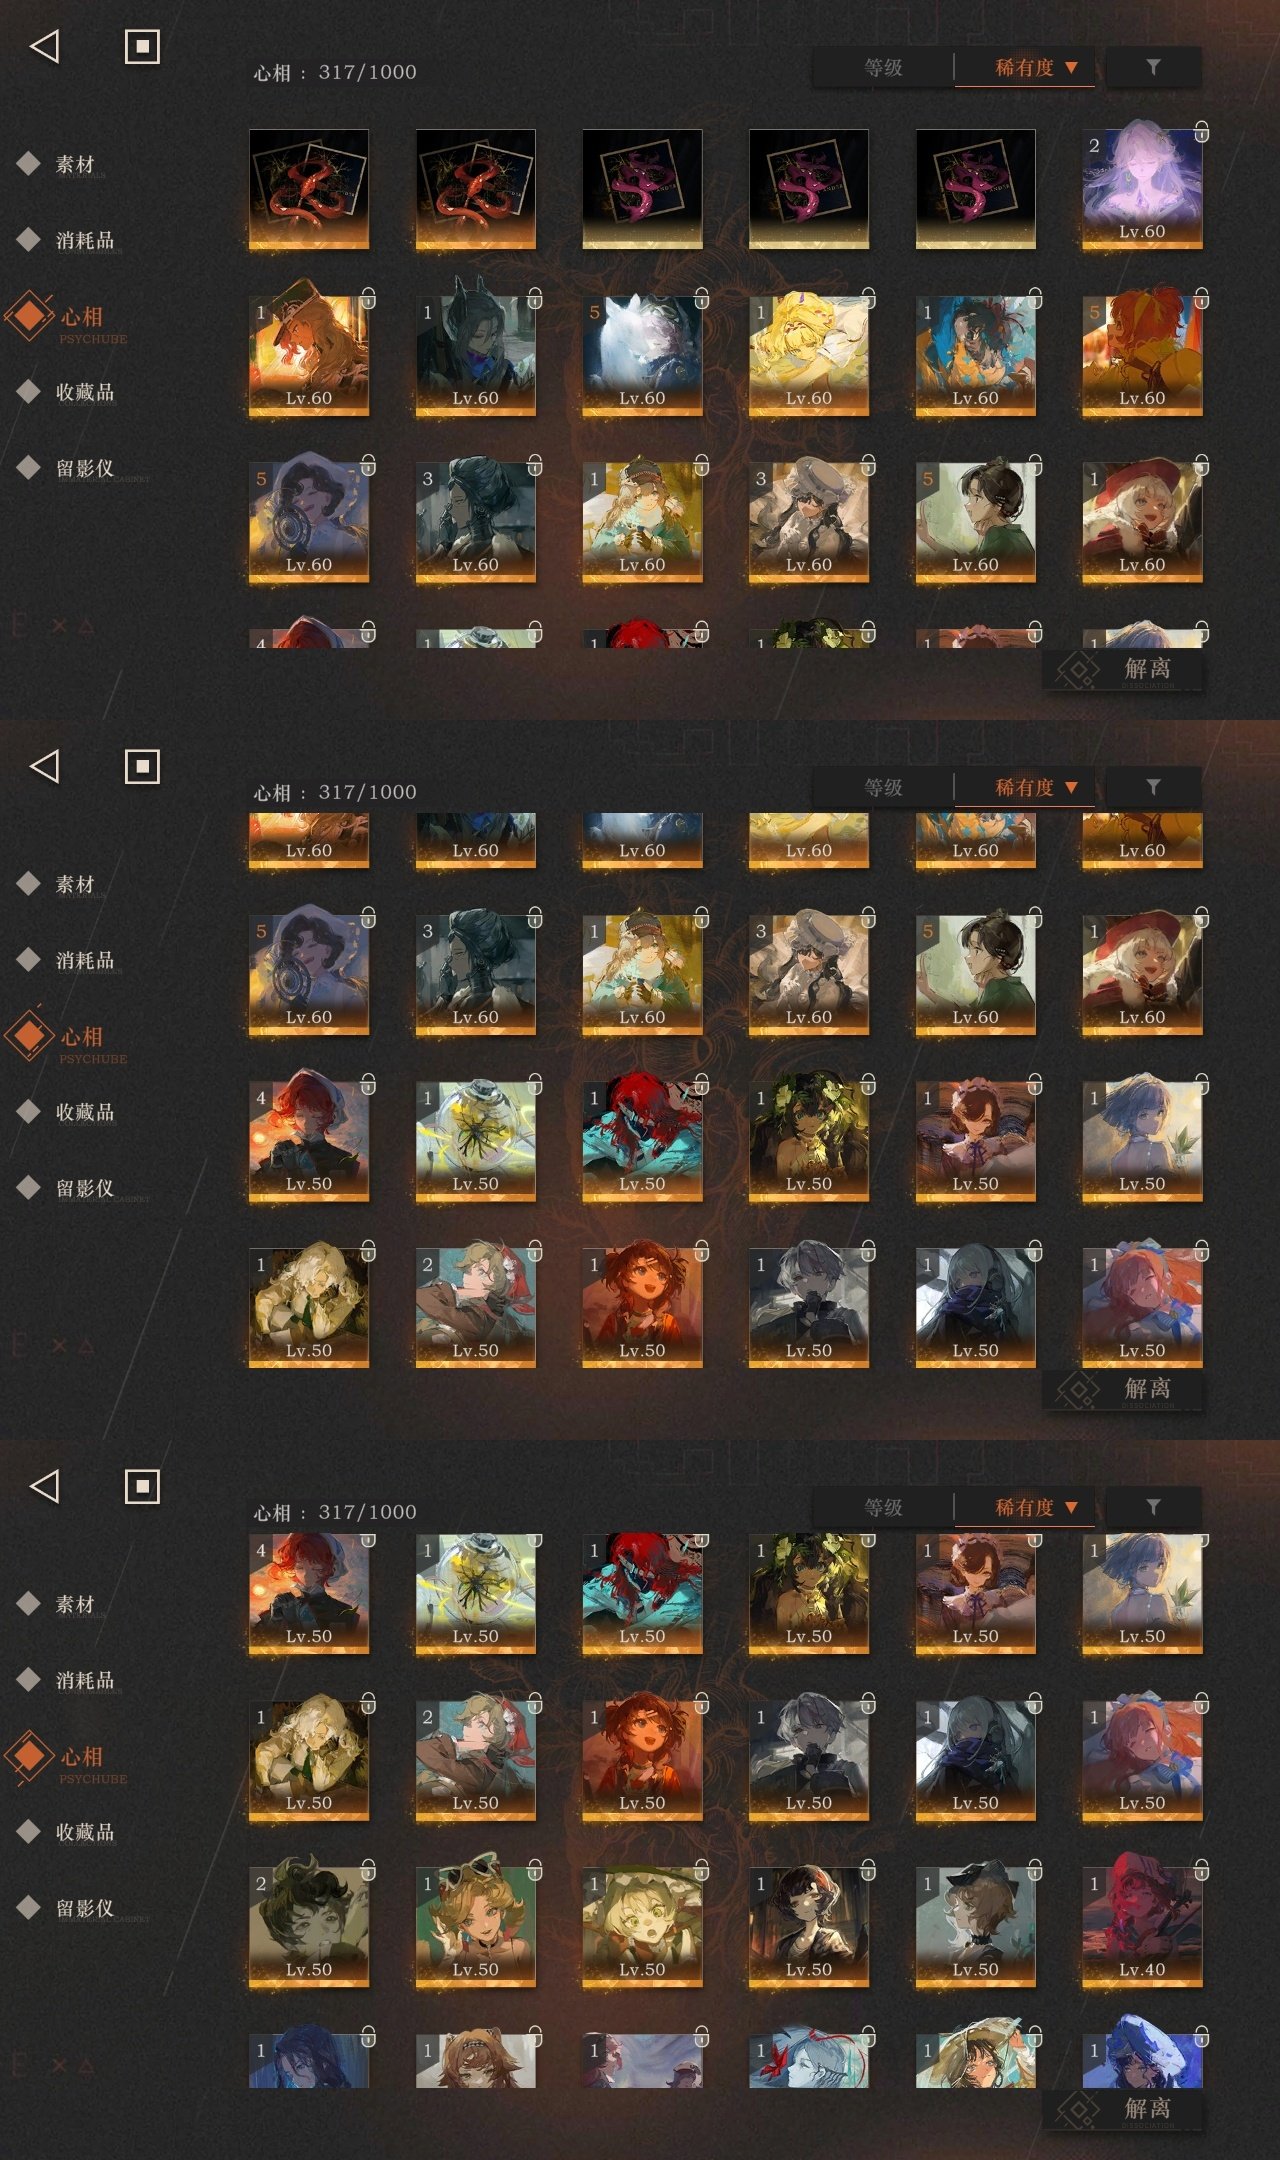1280x2160 pixels.
Task: Tap 解离 button in the bottommost screen
Action: [1123, 2109]
